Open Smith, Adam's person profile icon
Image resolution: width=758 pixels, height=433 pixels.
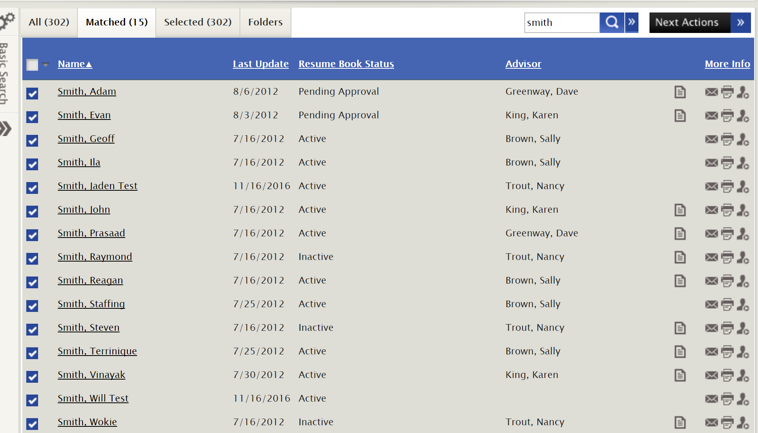tap(743, 92)
